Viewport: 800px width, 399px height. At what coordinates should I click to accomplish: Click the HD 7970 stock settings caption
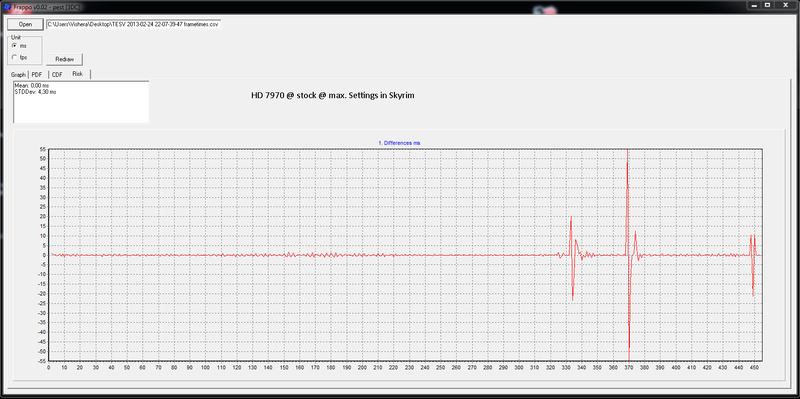point(333,95)
